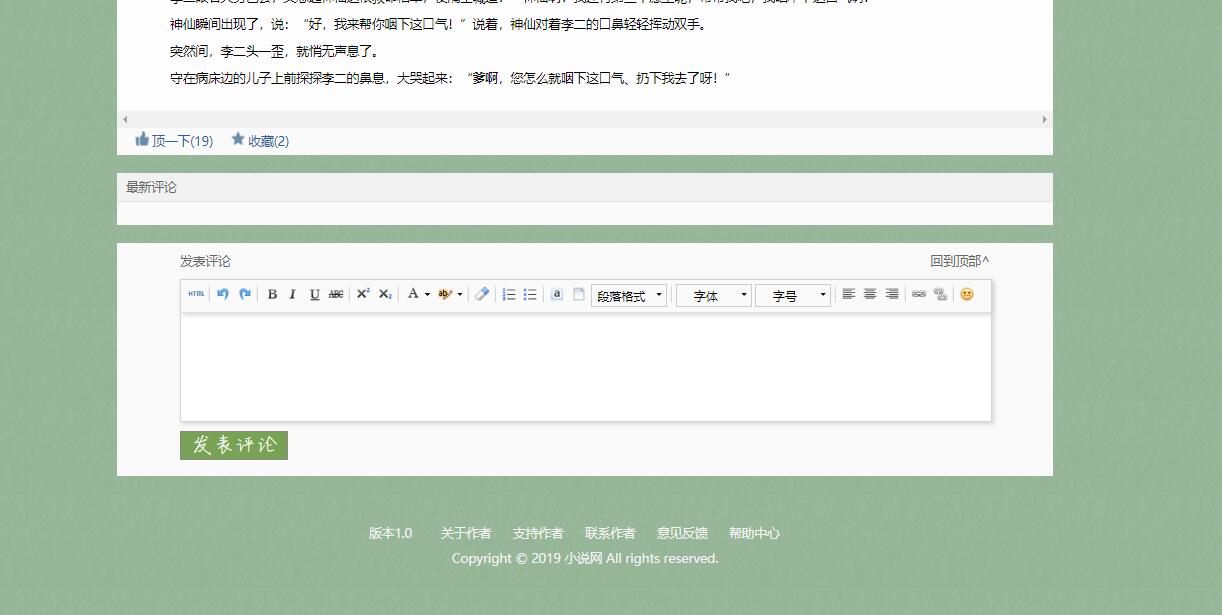
Task: Insert a smiley emoticon
Action: point(968,294)
